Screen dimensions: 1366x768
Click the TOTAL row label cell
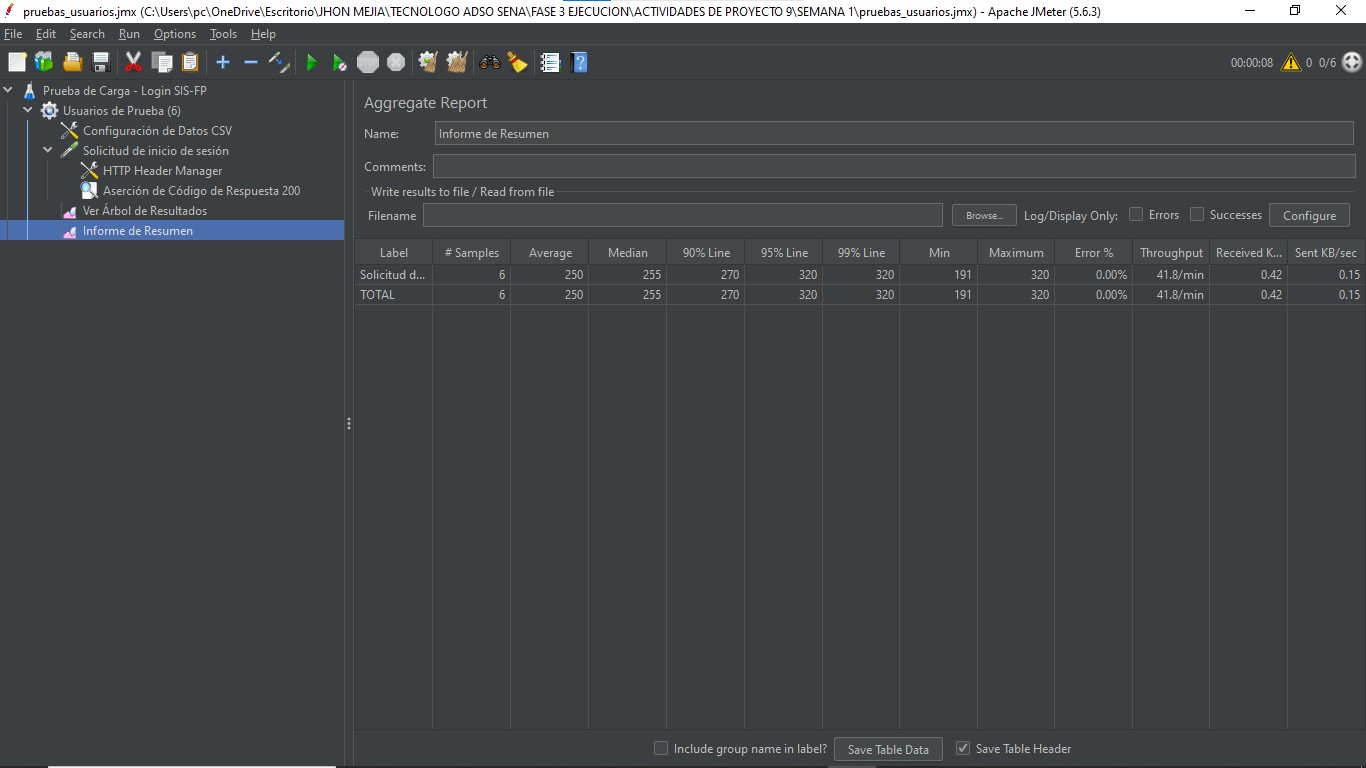394,295
